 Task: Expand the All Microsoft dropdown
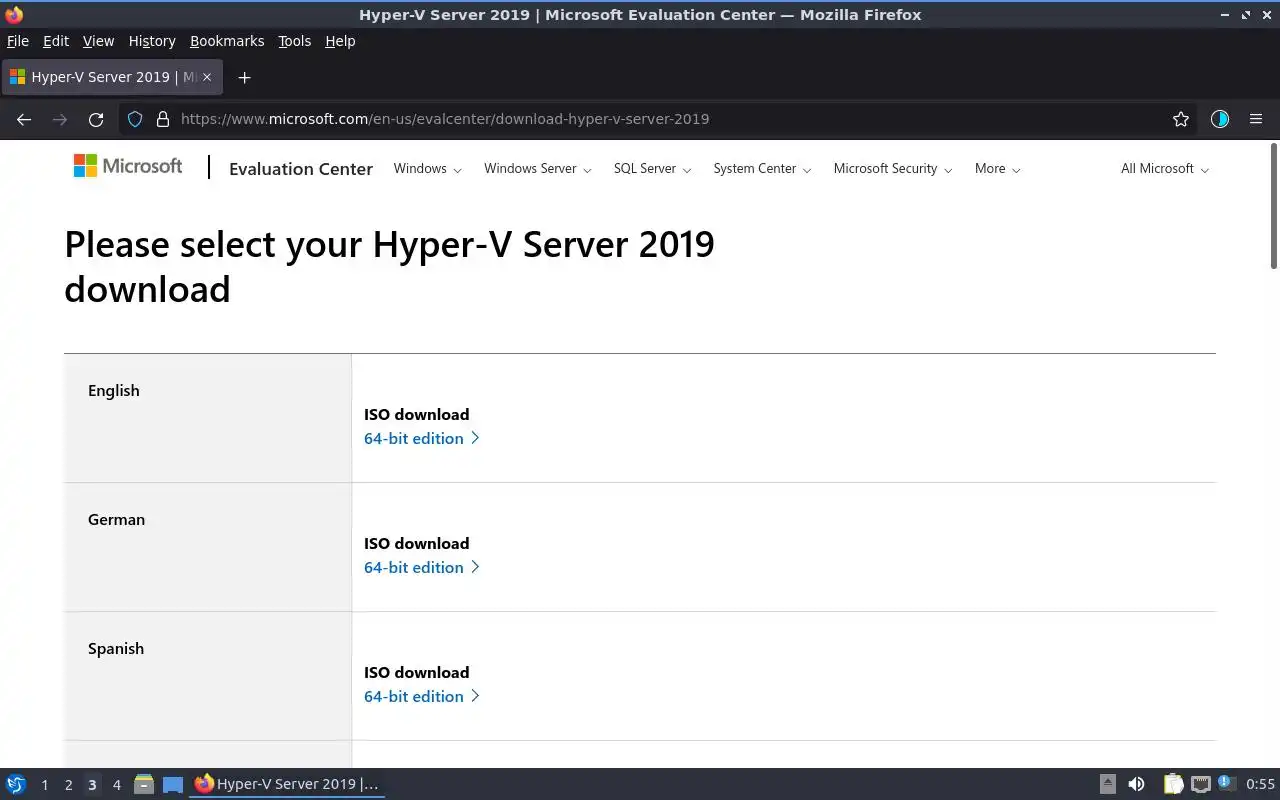(1165, 169)
